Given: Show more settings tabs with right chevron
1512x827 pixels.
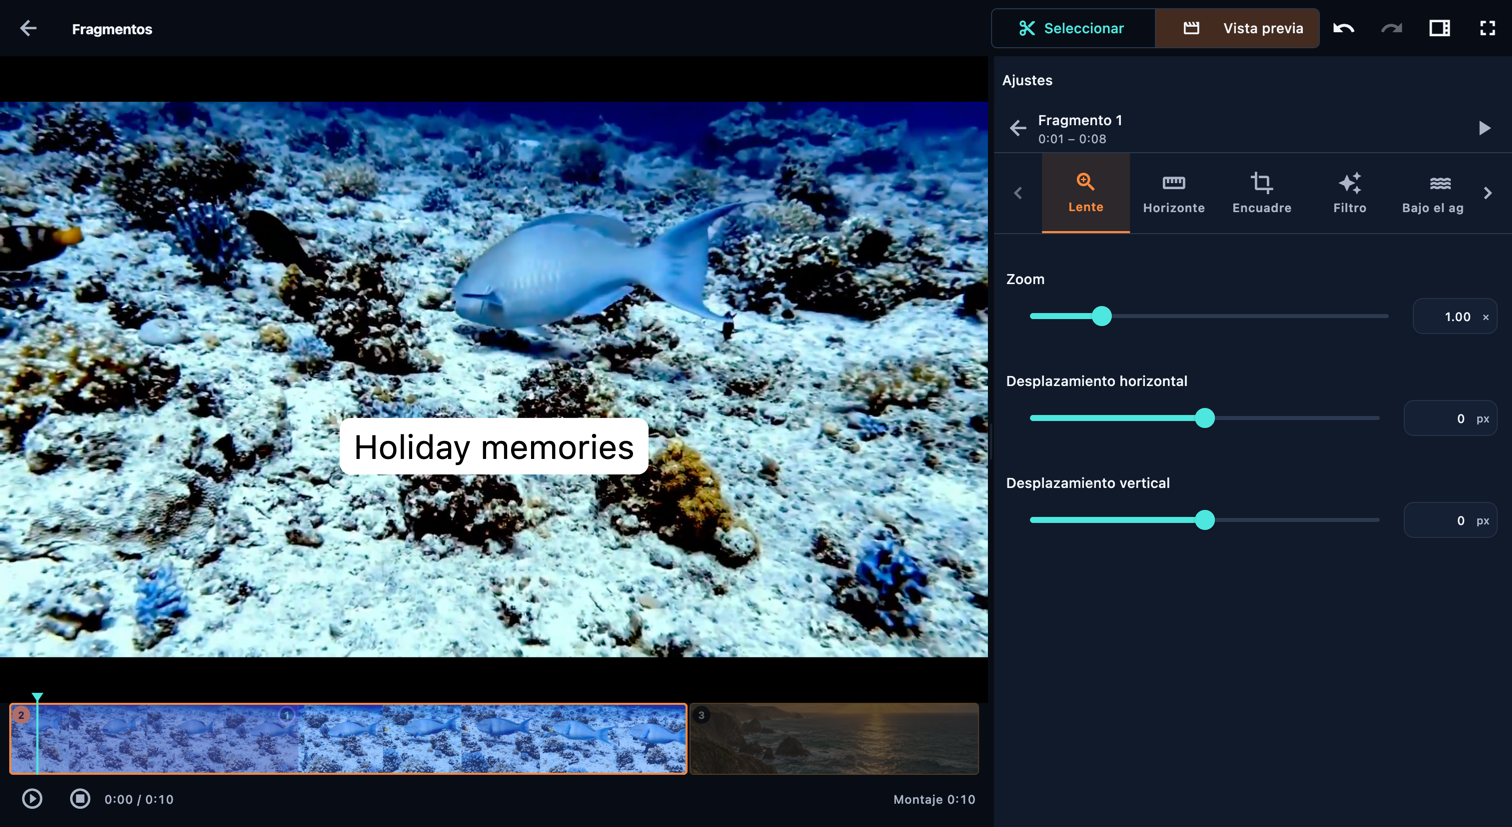Looking at the screenshot, I should (1488, 193).
